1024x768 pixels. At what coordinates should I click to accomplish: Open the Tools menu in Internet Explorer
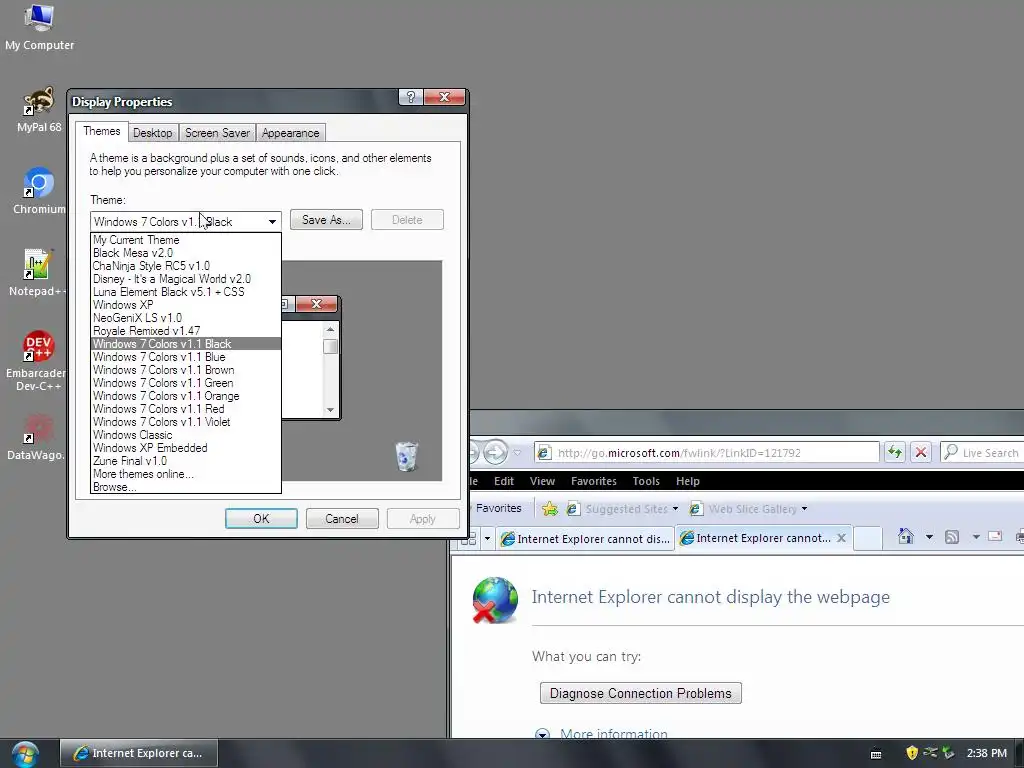646,481
